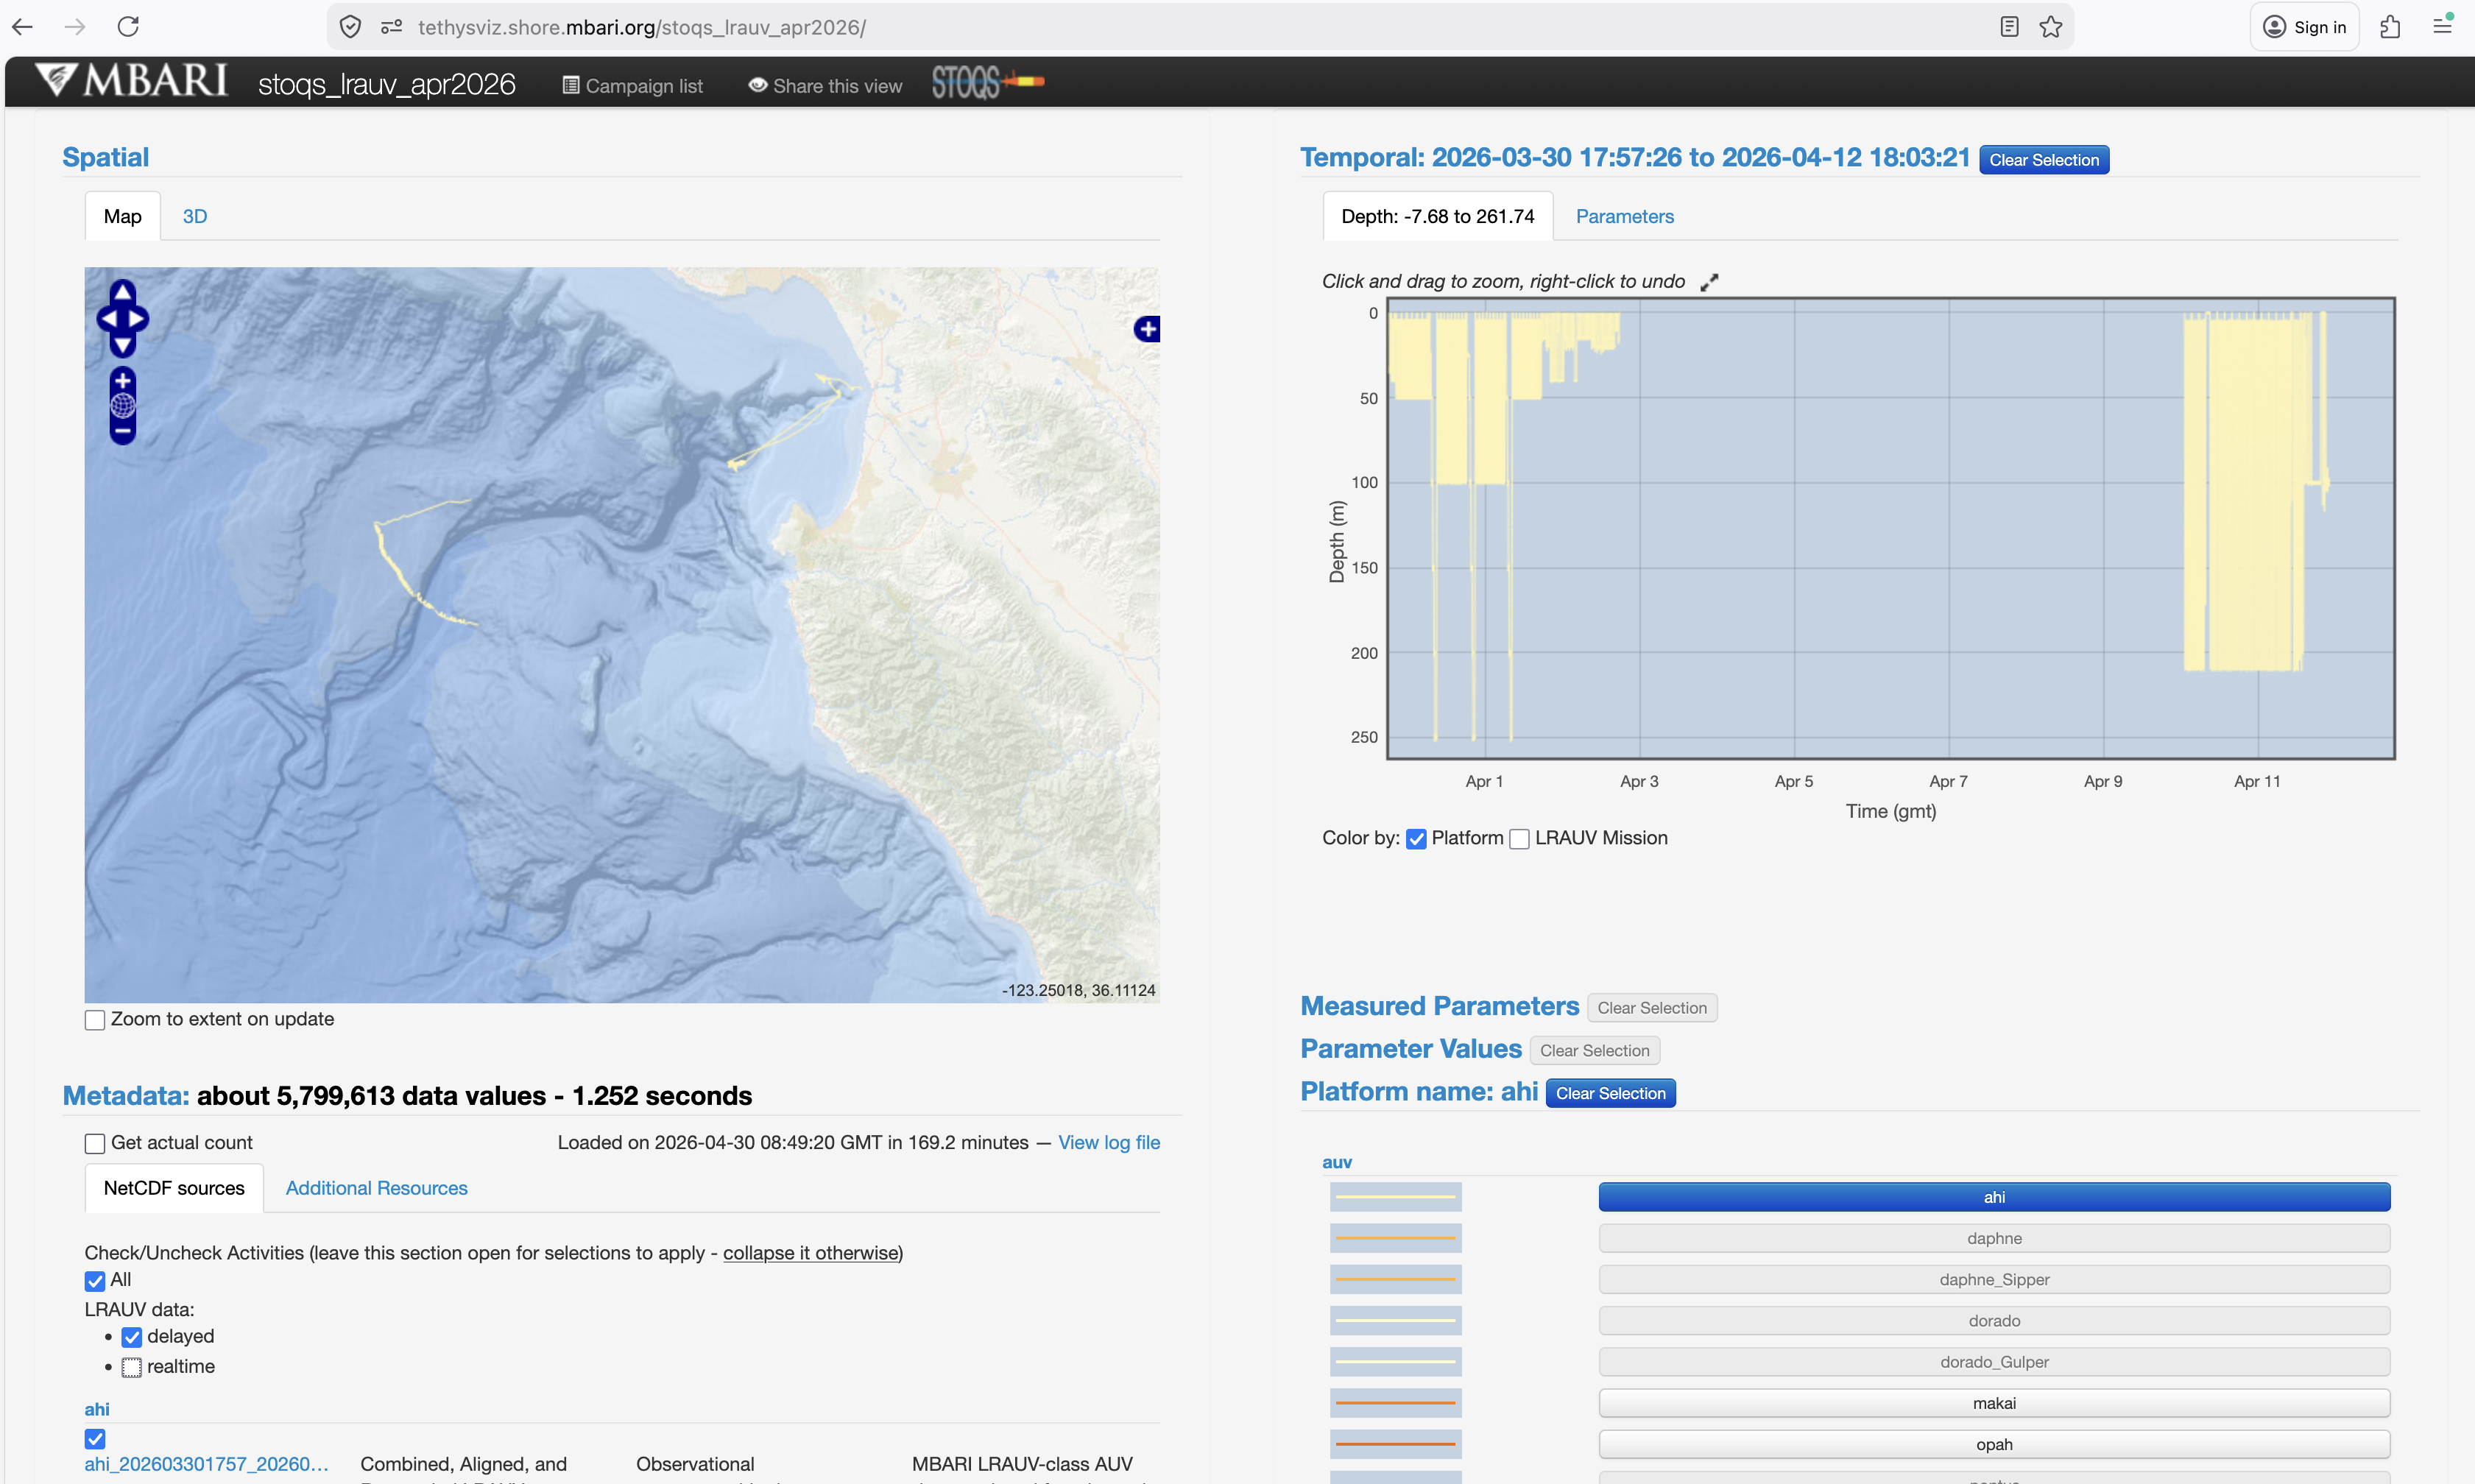The height and width of the screenshot is (1484, 2475).
Task: Collapse the Platform name section
Action: pyautogui.click(x=1419, y=1092)
